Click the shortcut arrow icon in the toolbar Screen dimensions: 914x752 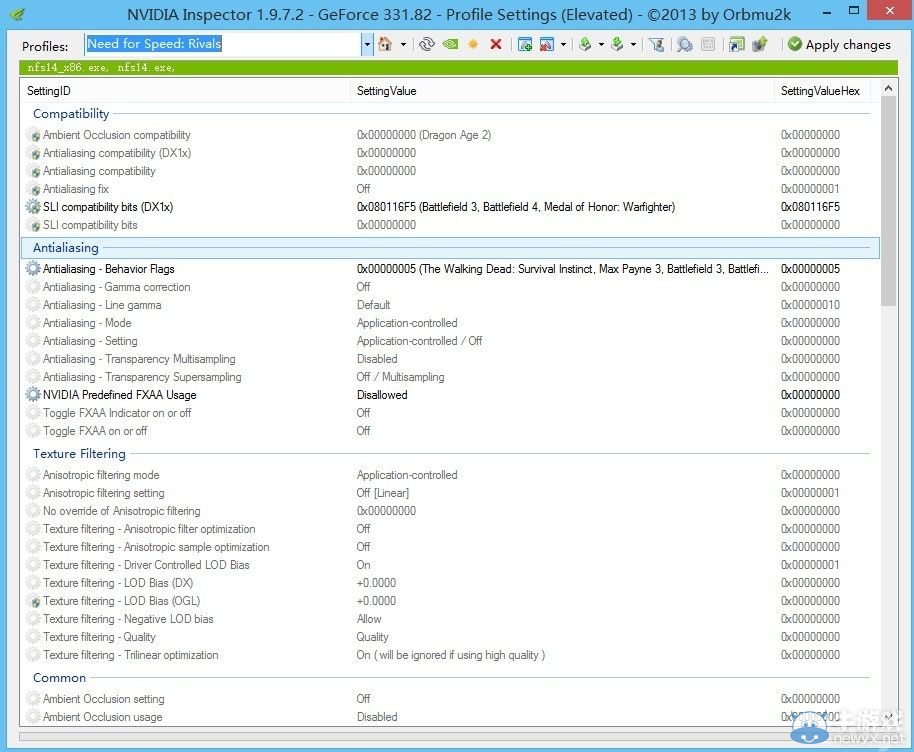coord(737,44)
